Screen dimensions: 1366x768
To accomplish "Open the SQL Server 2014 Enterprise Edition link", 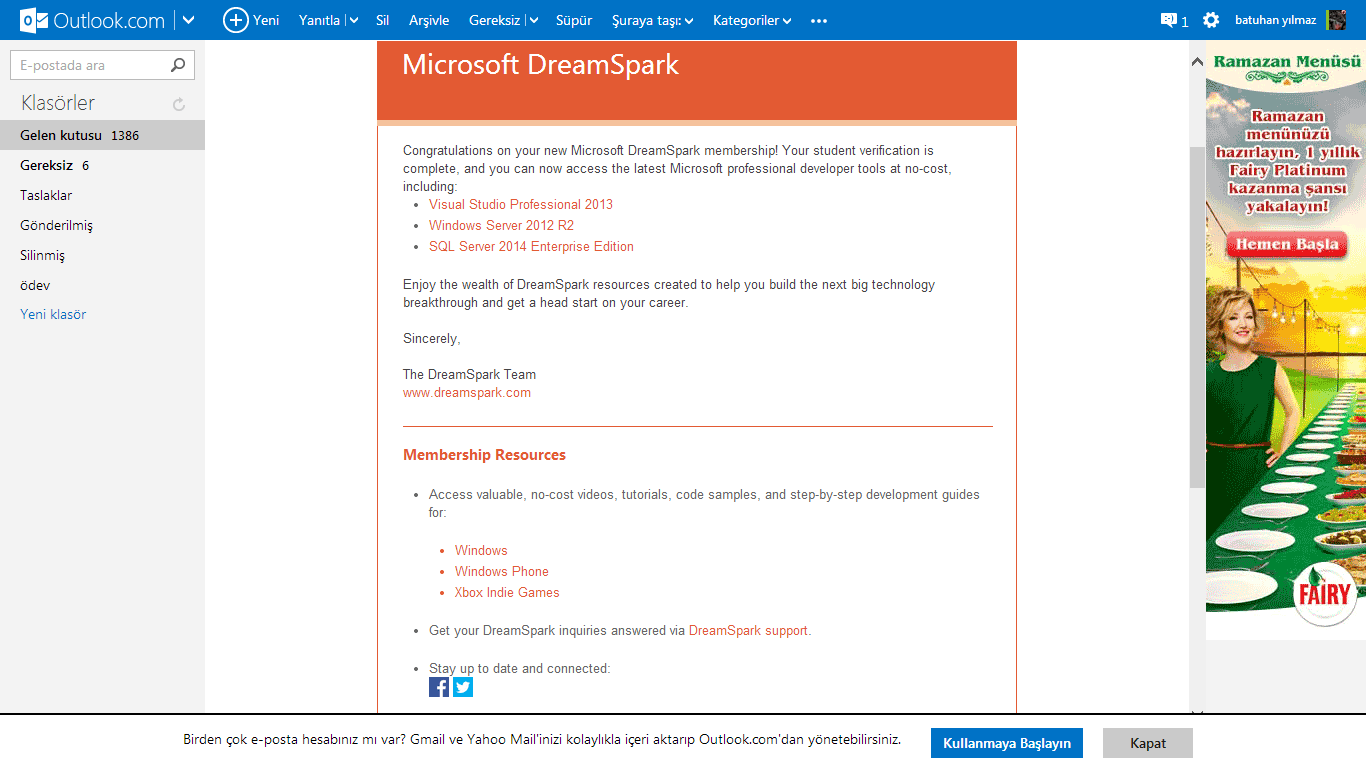I will tap(531, 246).
